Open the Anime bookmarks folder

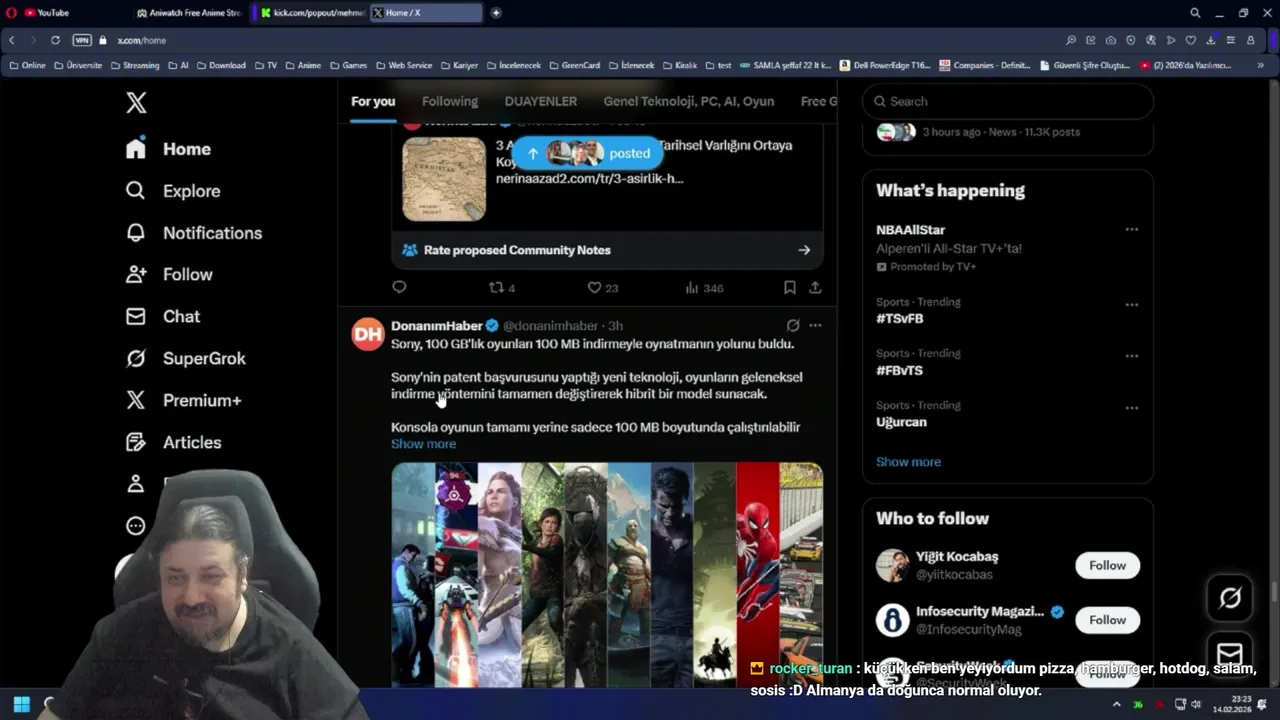click(x=303, y=65)
